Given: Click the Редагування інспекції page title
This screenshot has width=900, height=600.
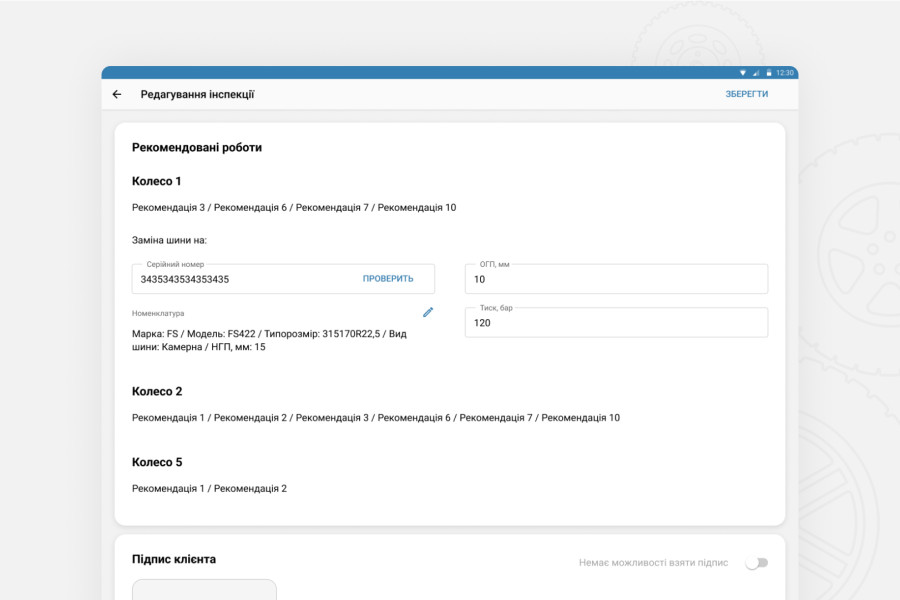Looking at the screenshot, I should (x=197, y=95).
